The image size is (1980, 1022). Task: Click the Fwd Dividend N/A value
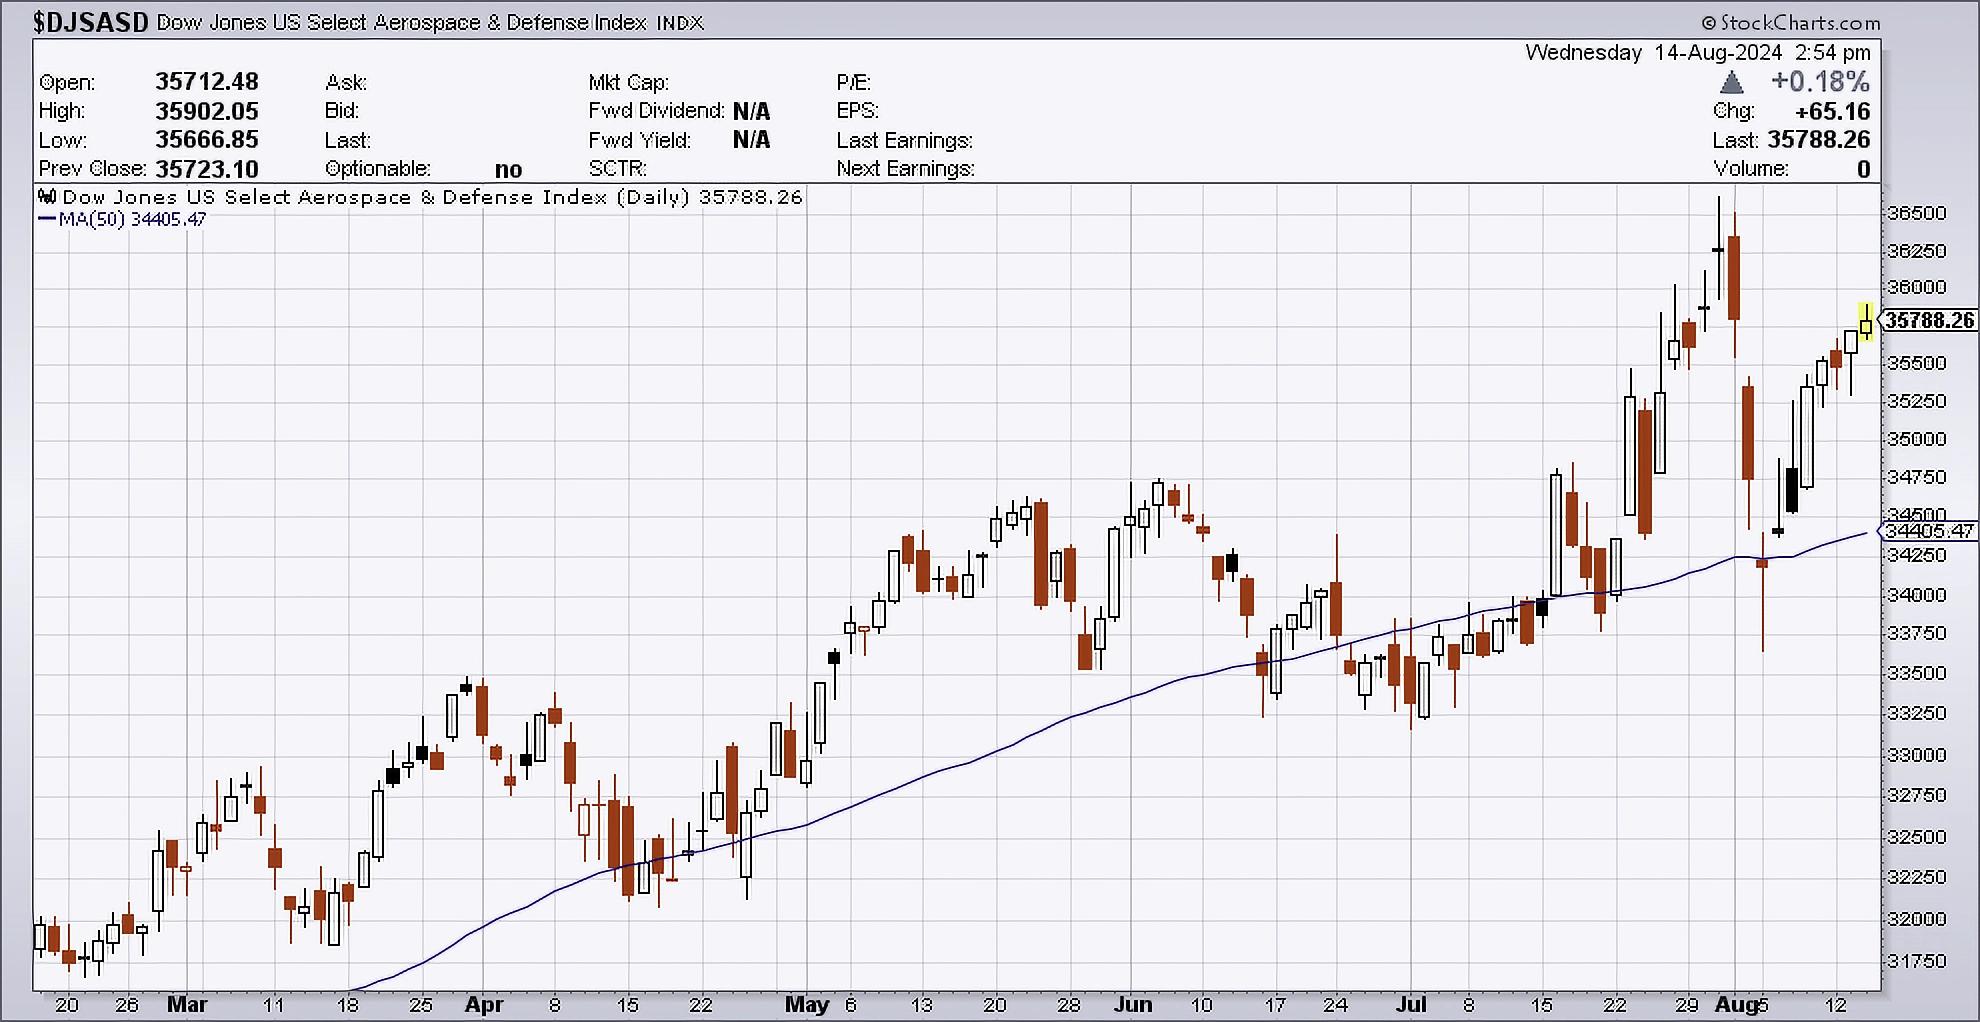click(x=751, y=111)
